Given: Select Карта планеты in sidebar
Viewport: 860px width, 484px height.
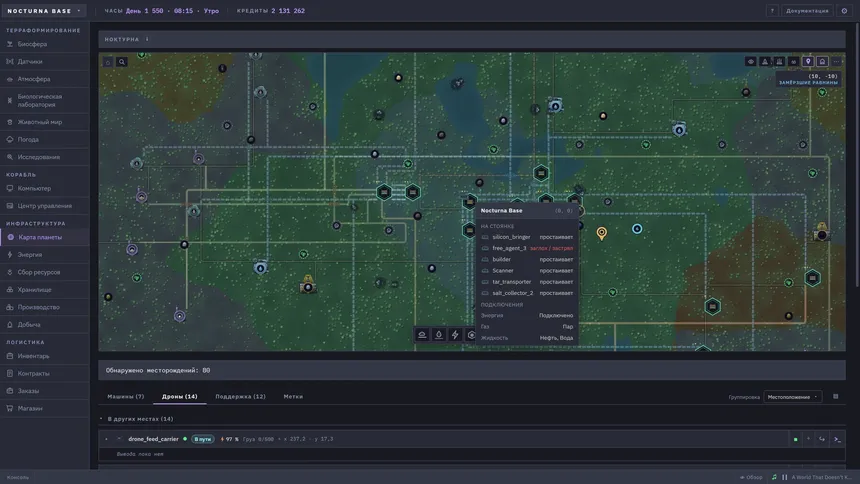Looking at the screenshot, I should [x=44, y=237].
